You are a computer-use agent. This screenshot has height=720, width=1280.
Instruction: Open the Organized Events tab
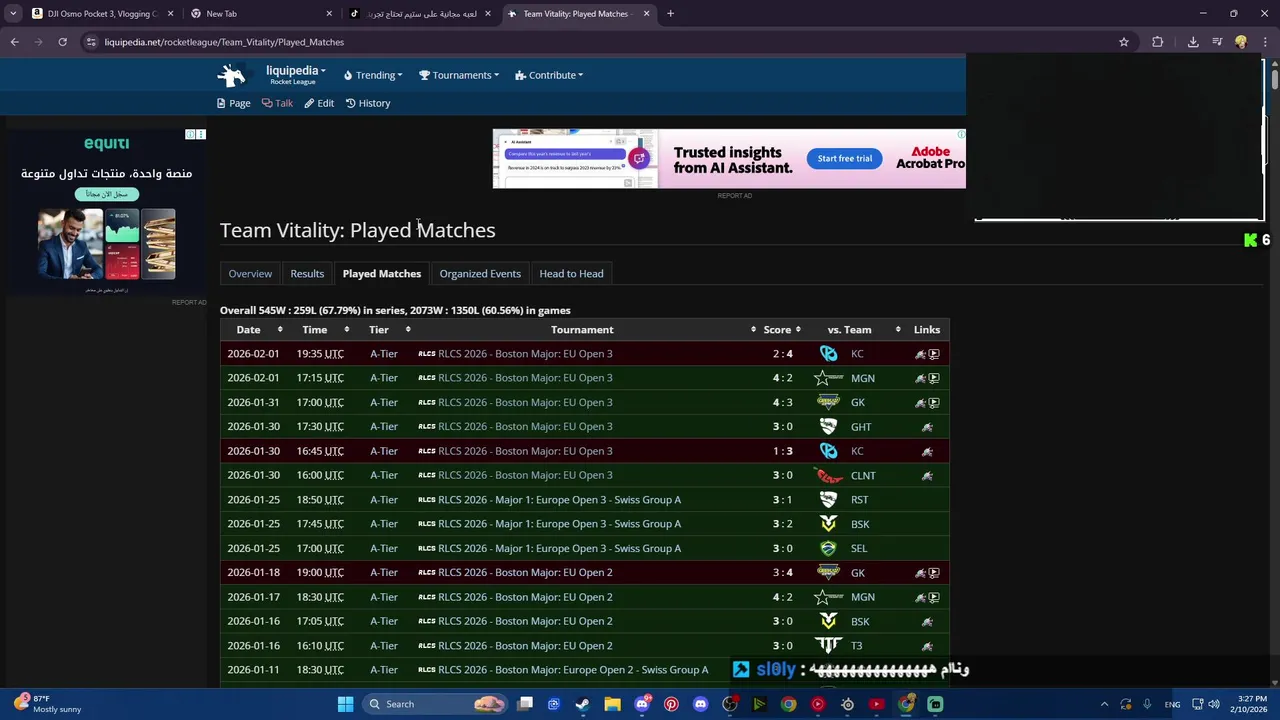(480, 274)
